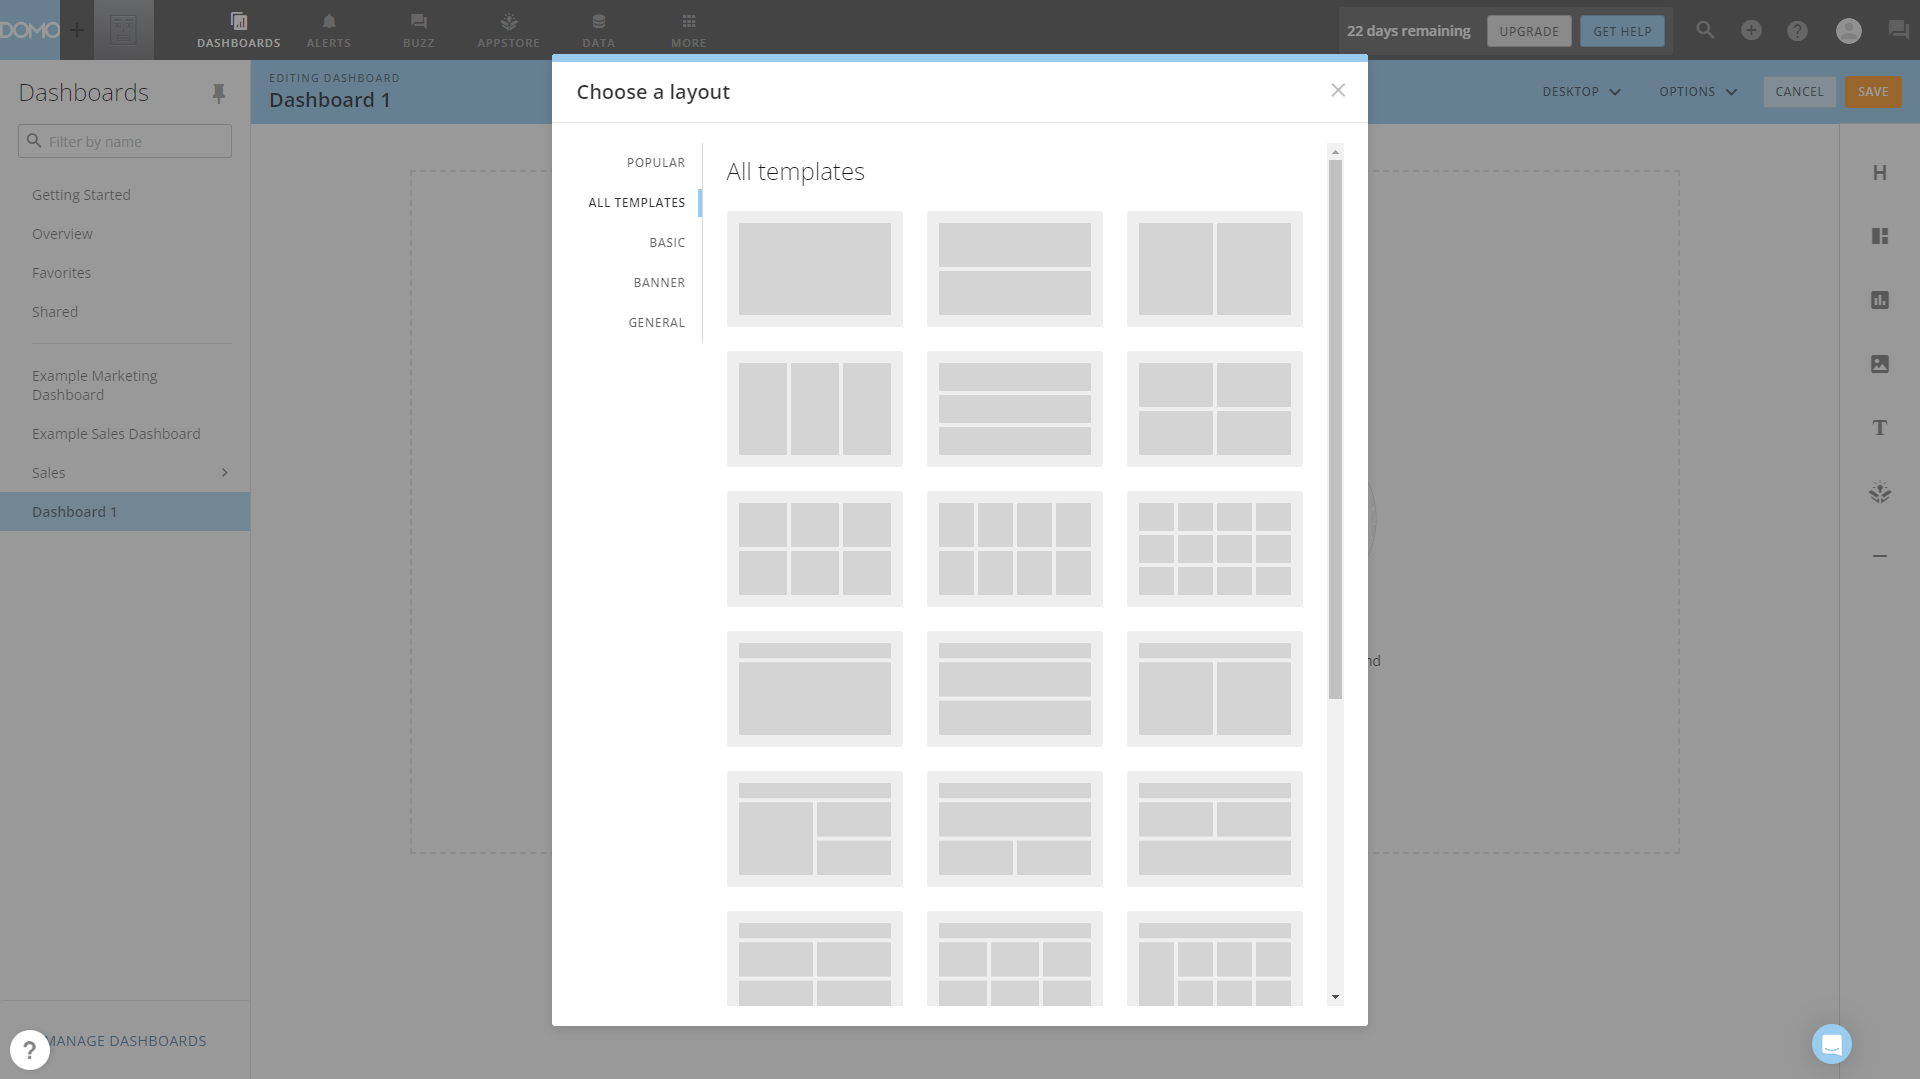Open the Shared dashboards list
Viewport: 1920px width, 1079px height.
click(x=55, y=311)
